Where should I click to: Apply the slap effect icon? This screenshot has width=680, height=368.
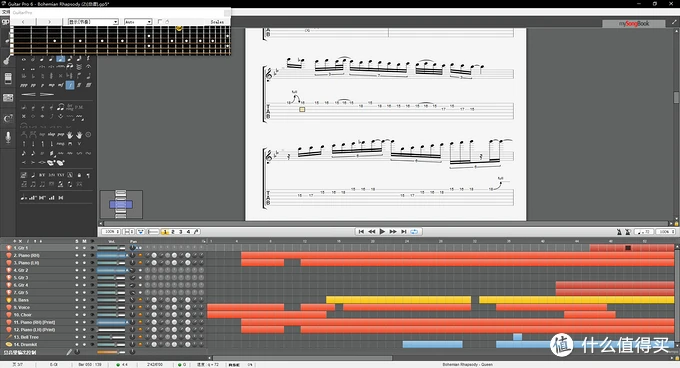pyautogui.click(x=51, y=134)
